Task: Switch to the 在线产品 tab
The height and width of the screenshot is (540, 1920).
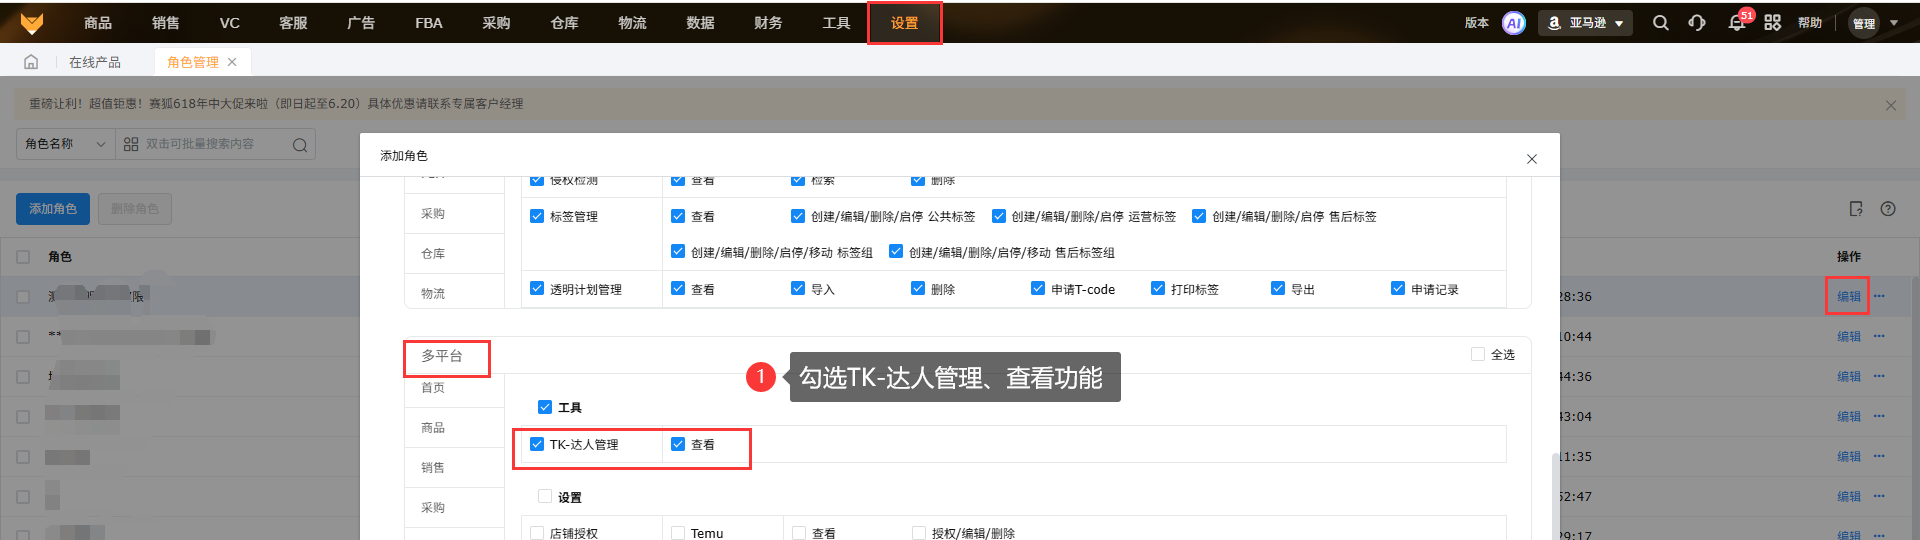Action: 95,62
